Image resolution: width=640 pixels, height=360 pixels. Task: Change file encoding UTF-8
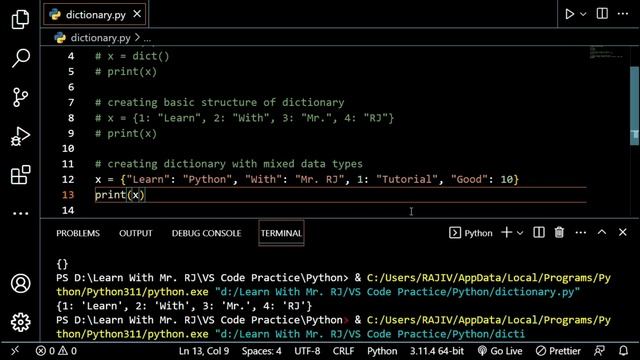(307, 351)
